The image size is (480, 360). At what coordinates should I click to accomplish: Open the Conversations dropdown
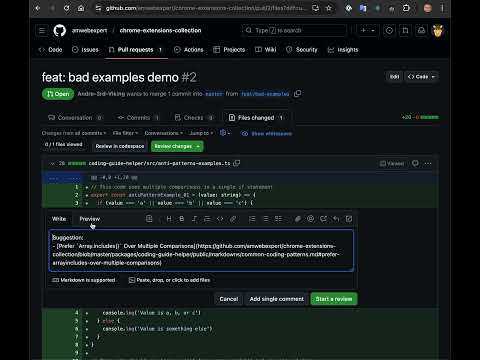pos(164,133)
